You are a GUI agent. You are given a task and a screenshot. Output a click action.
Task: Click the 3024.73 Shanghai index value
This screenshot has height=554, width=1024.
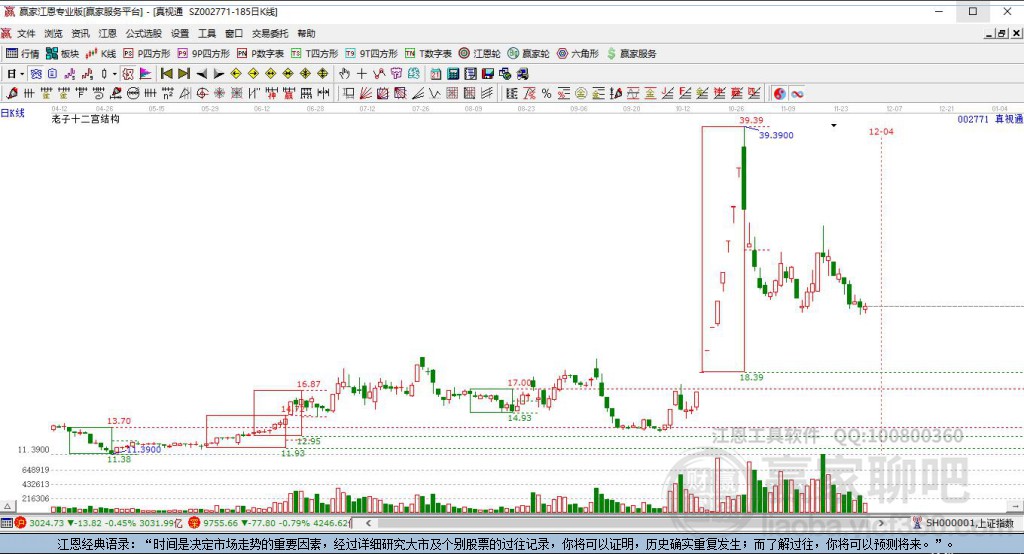click(46, 523)
